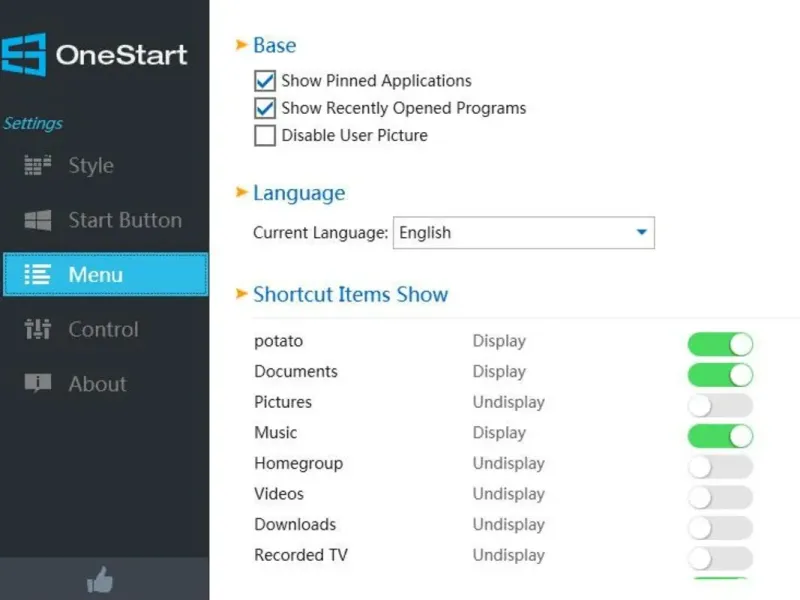Enable the Downloads shortcut toggle
This screenshot has height=600, width=800.
tap(720, 528)
